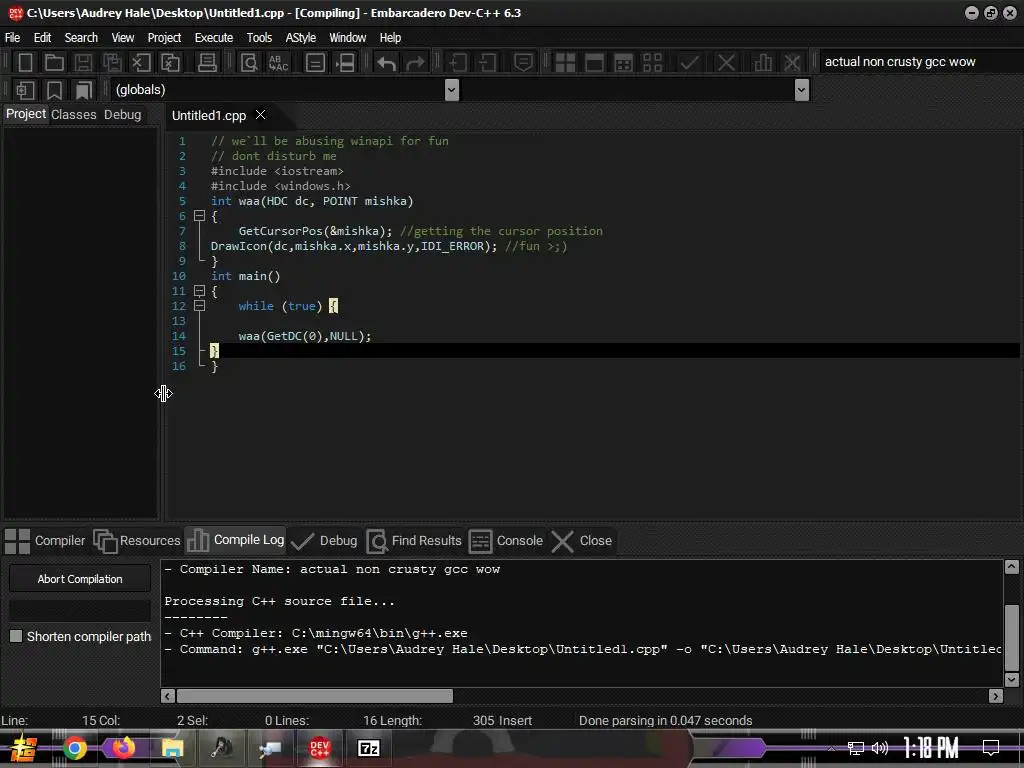Click the Delete Profiling Information icon
Image resolution: width=1024 pixels, height=768 pixels.
point(792,63)
